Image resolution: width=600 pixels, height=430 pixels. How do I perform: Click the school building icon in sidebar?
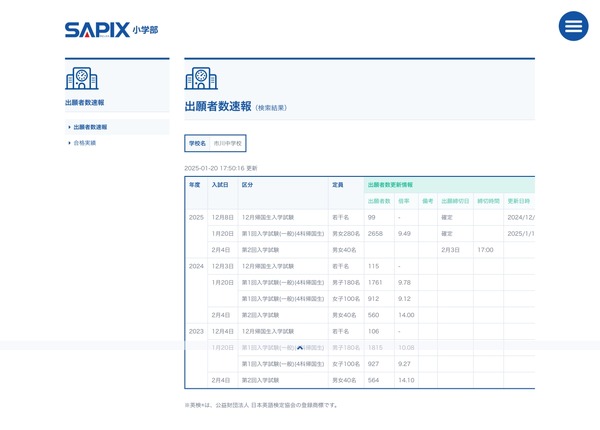pos(81,79)
